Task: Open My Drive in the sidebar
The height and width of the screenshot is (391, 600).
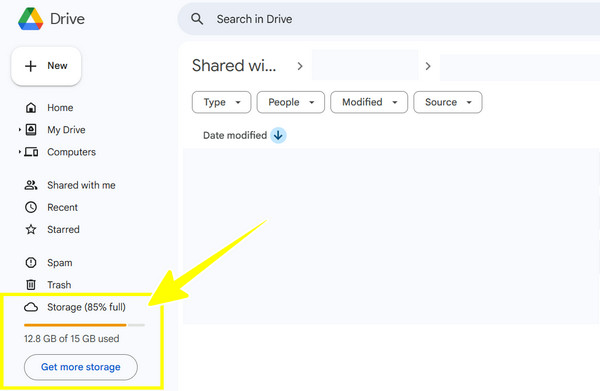Action: (x=66, y=130)
